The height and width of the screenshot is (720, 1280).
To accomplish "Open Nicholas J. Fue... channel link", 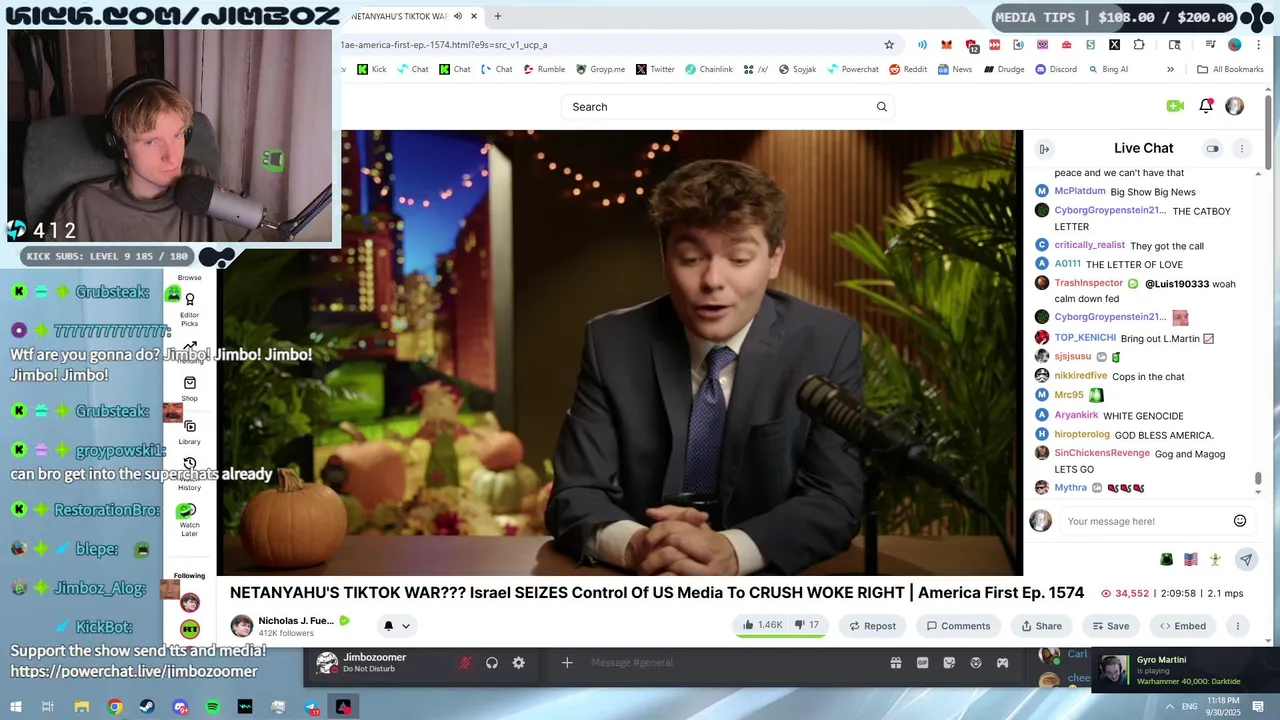I will pos(296,621).
